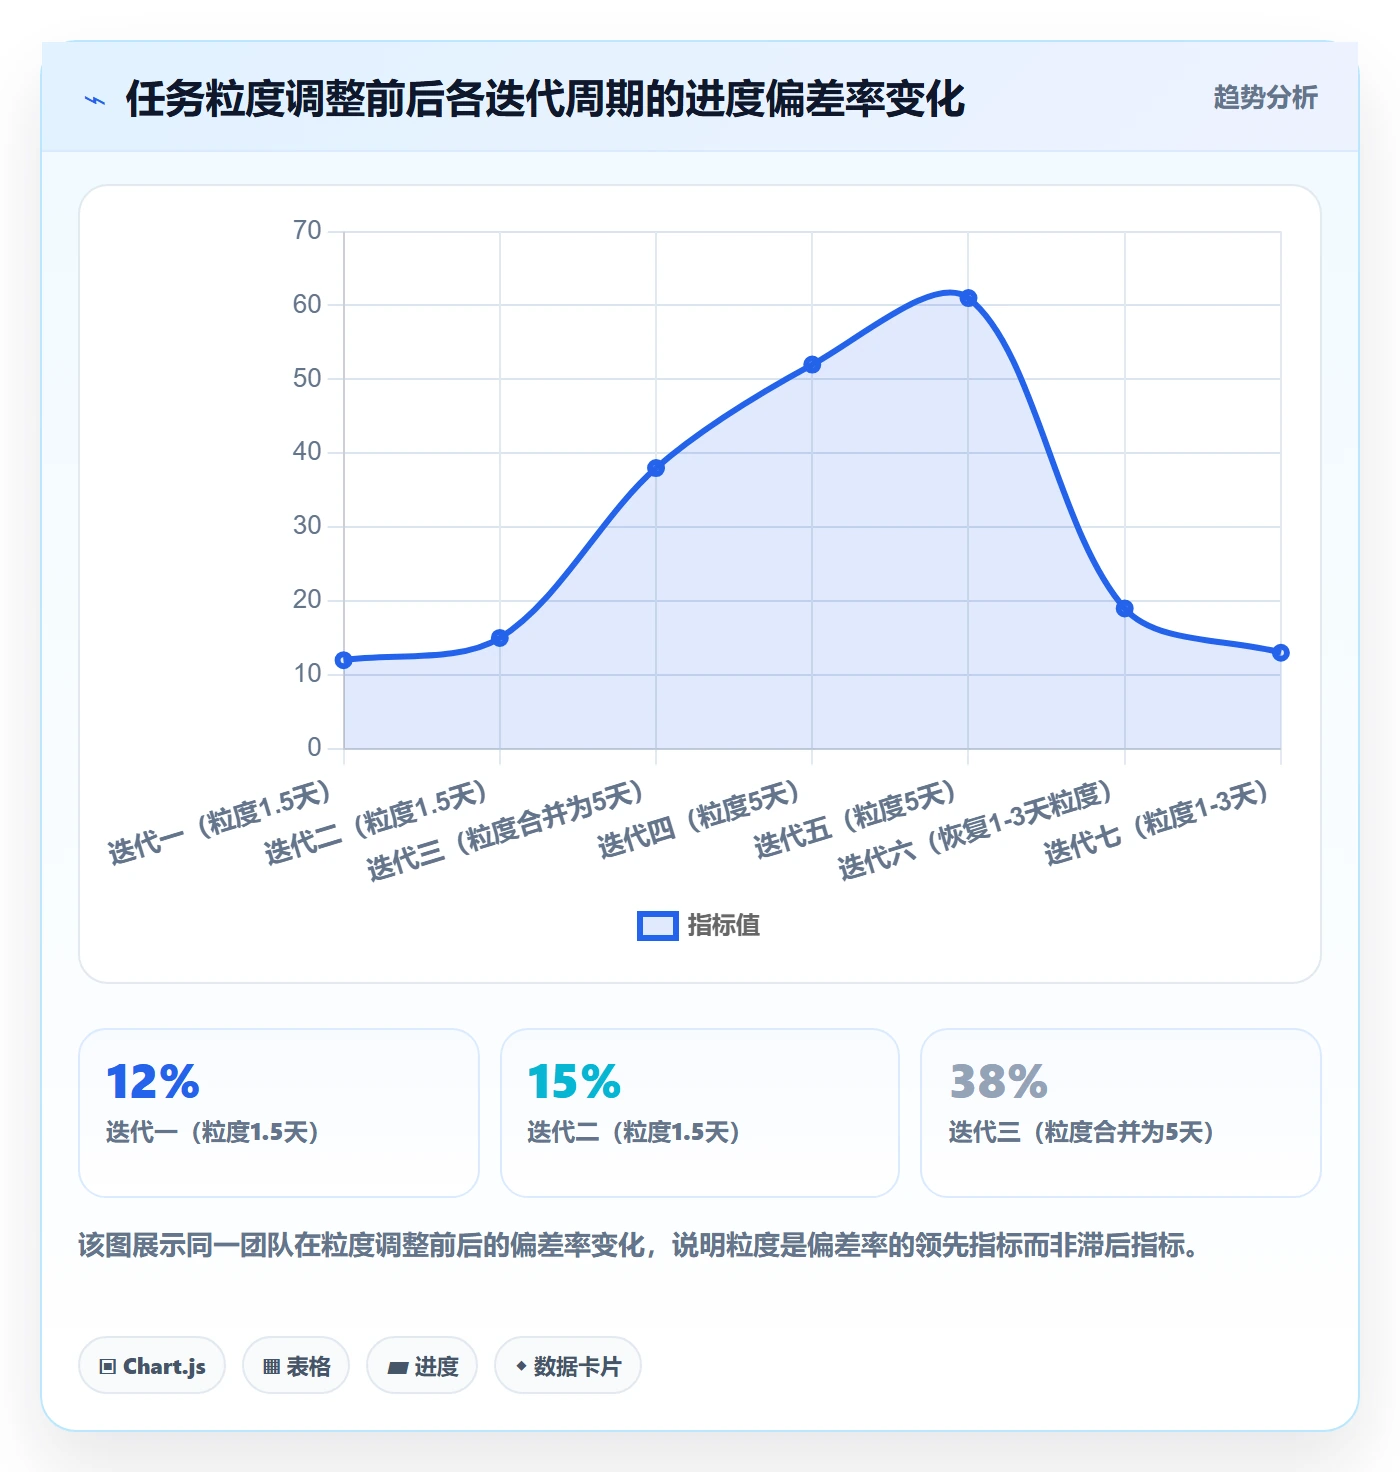Click the axis label 迭代六（恢复1-3天粒度）
Image resolution: width=1400 pixels, height=1472 pixels.
pyautogui.click(x=975, y=831)
